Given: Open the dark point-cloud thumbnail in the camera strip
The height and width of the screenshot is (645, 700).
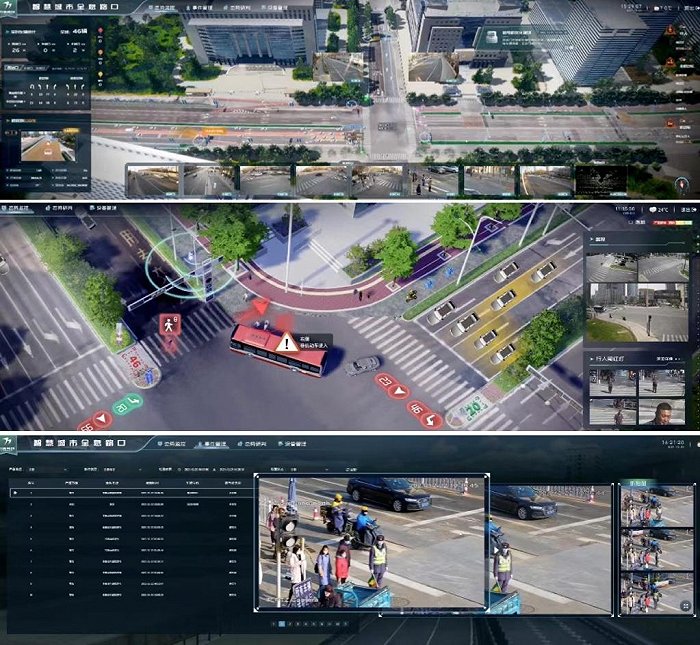Looking at the screenshot, I should pos(601,180).
